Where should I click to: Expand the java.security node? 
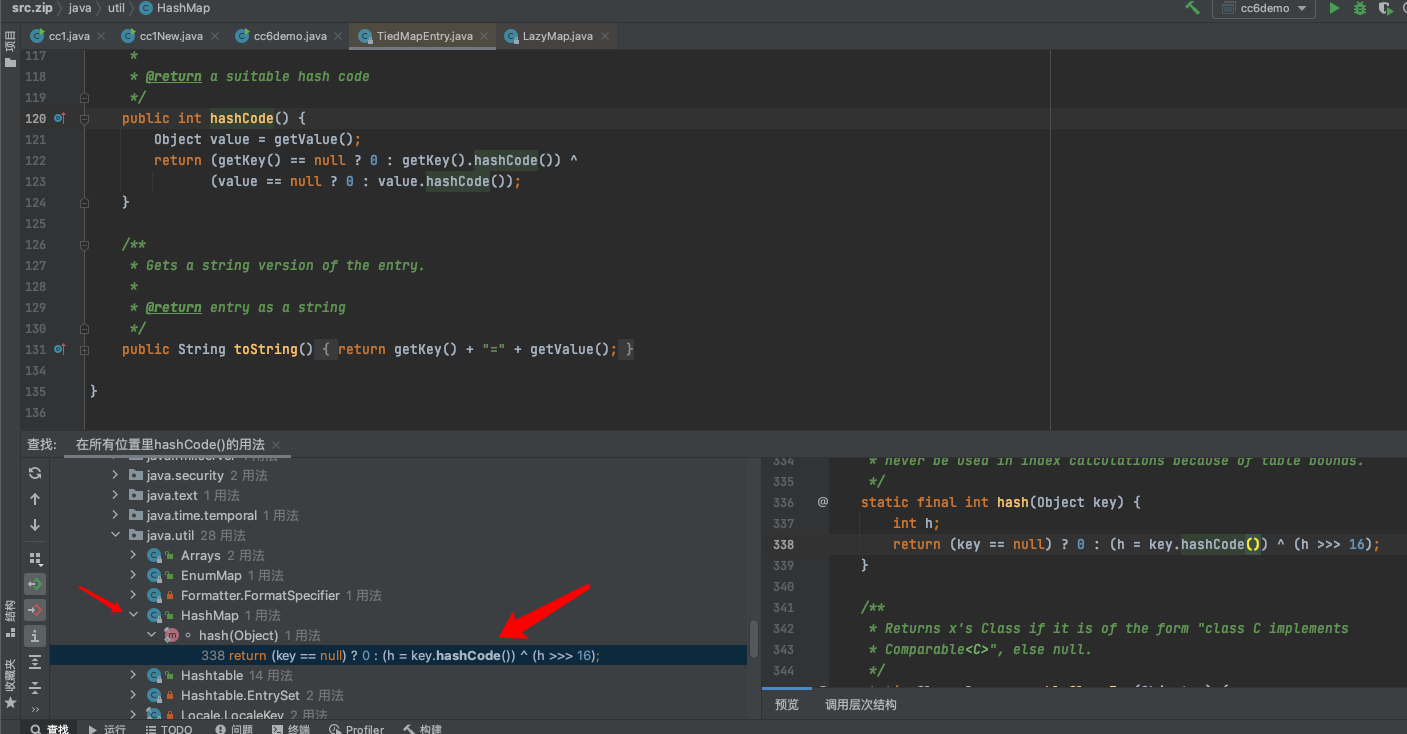(x=116, y=475)
